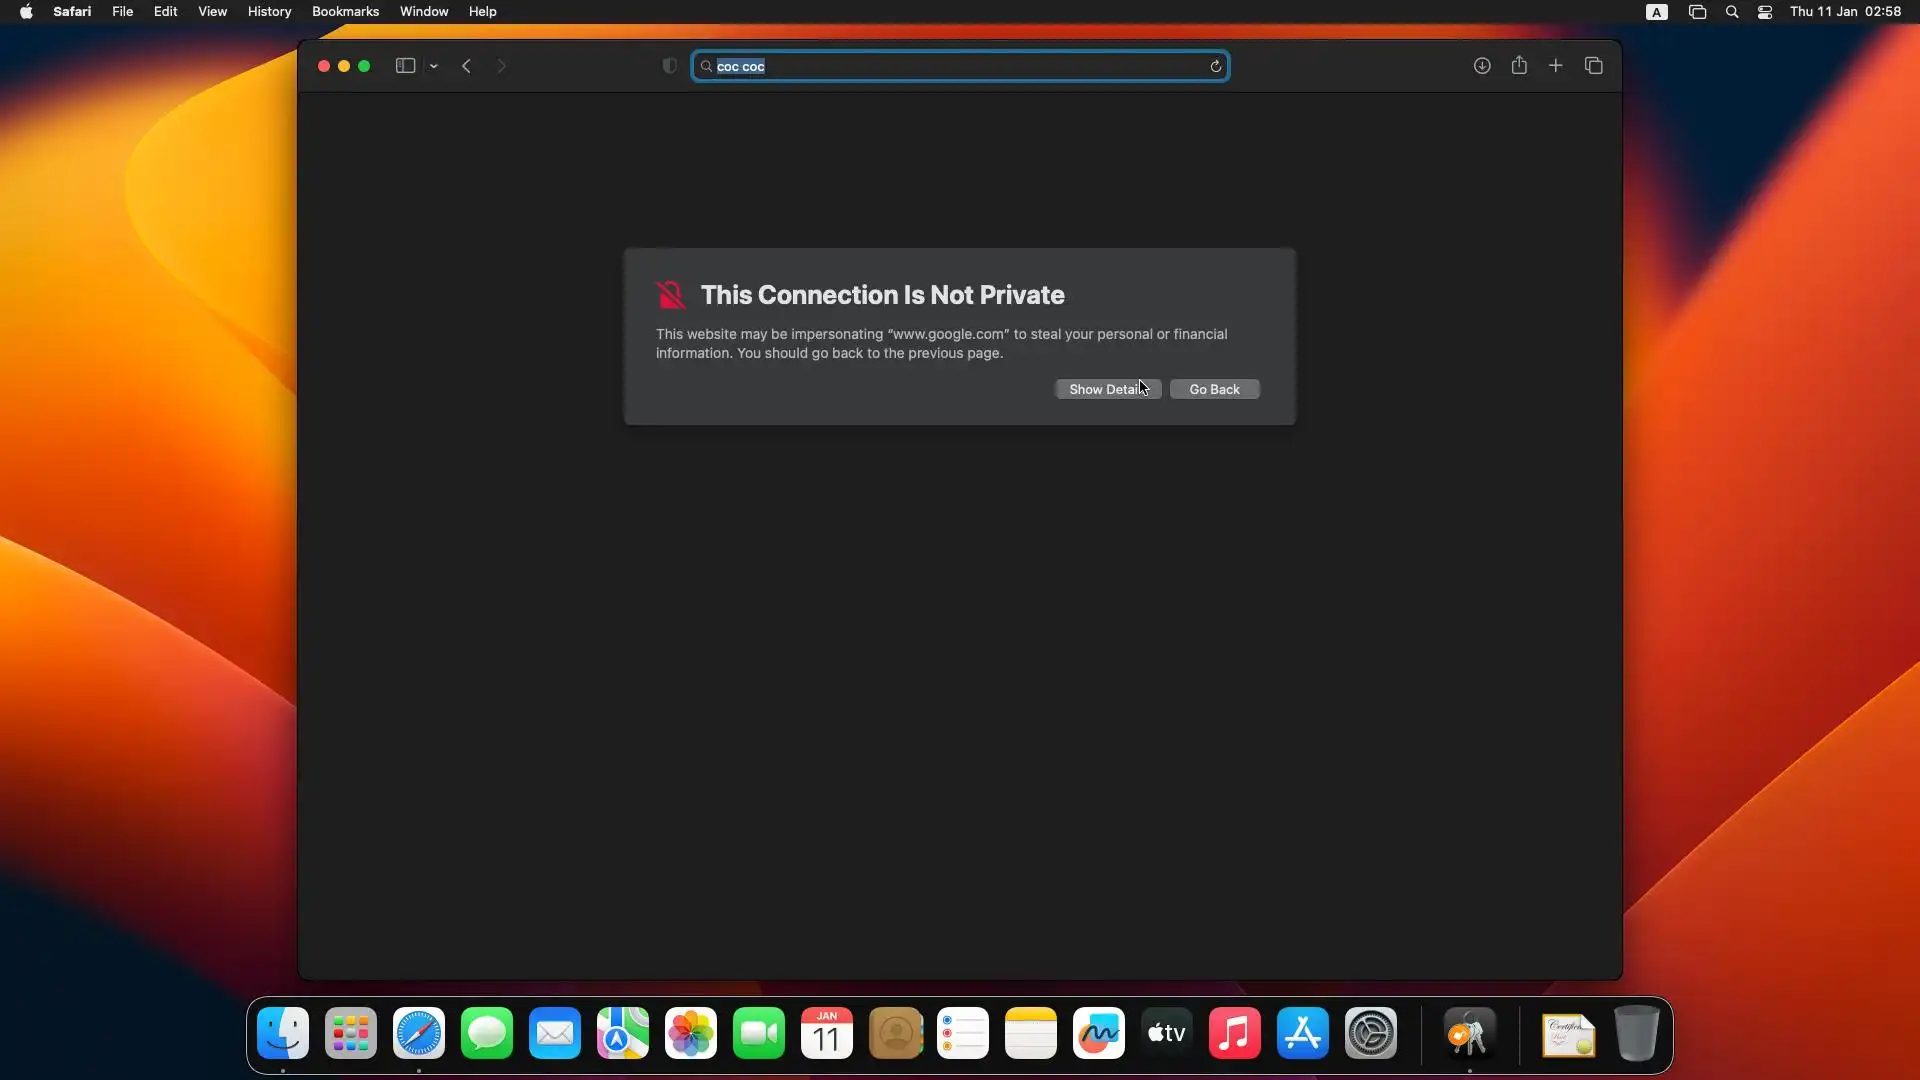1920x1080 pixels.
Task: Click the reload page icon in address bar
Action: click(1215, 66)
